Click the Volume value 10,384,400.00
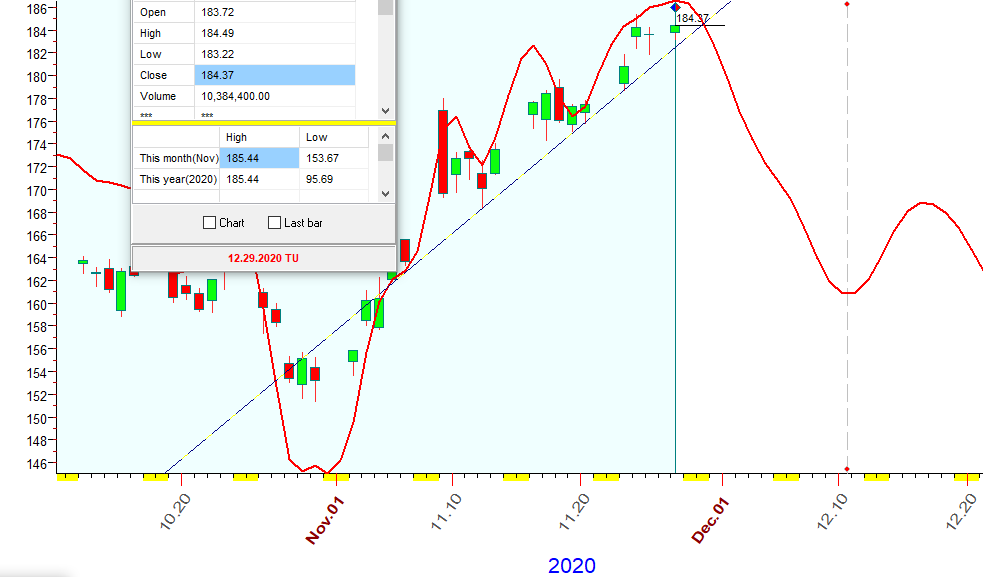The width and height of the screenshot is (983, 577). [238, 96]
